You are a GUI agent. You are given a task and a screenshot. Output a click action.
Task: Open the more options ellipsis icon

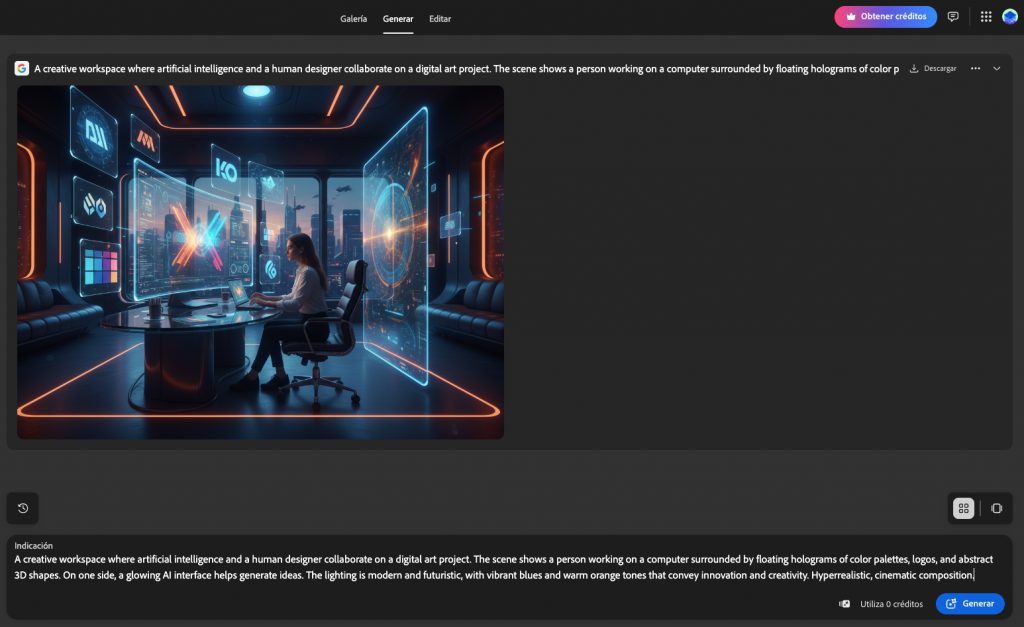click(x=975, y=68)
